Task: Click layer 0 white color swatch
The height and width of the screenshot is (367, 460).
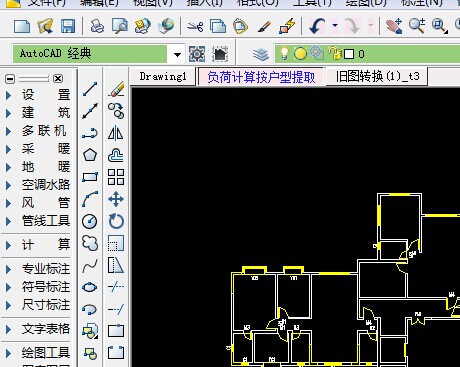Action: pos(349,54)
